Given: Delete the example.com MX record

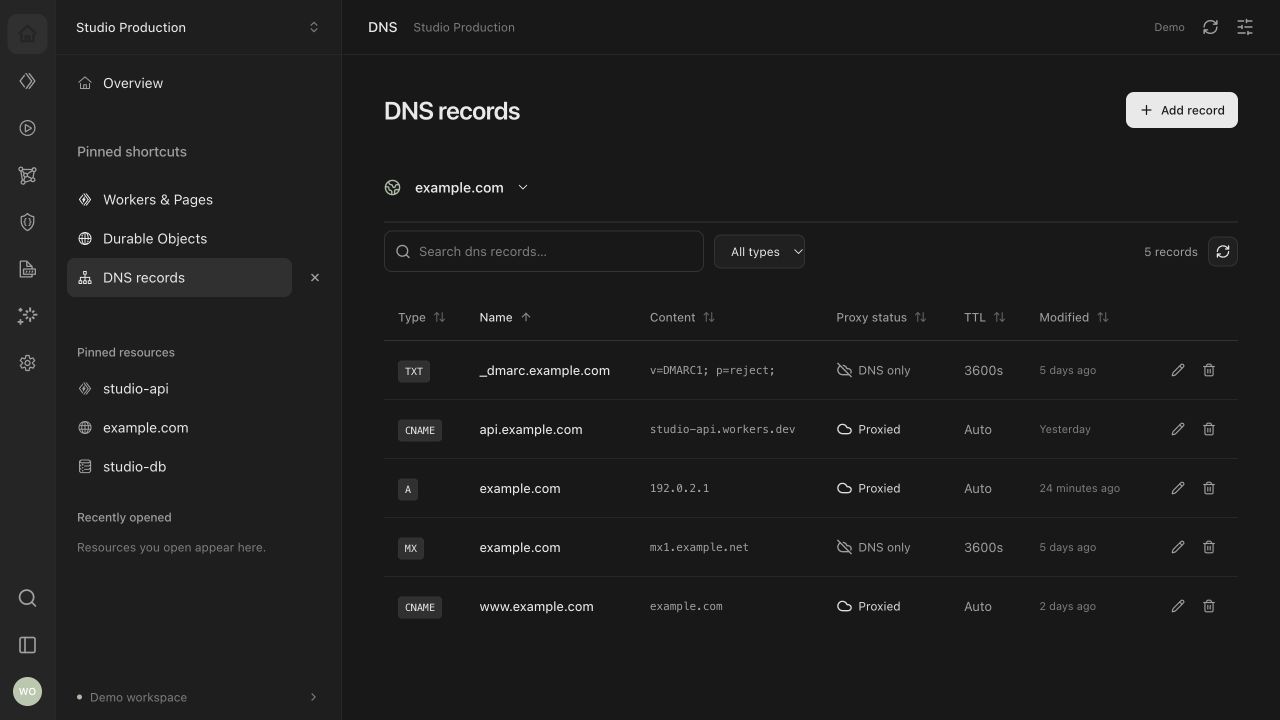Looking at the screenshot, I should (x=1209, y=547).
